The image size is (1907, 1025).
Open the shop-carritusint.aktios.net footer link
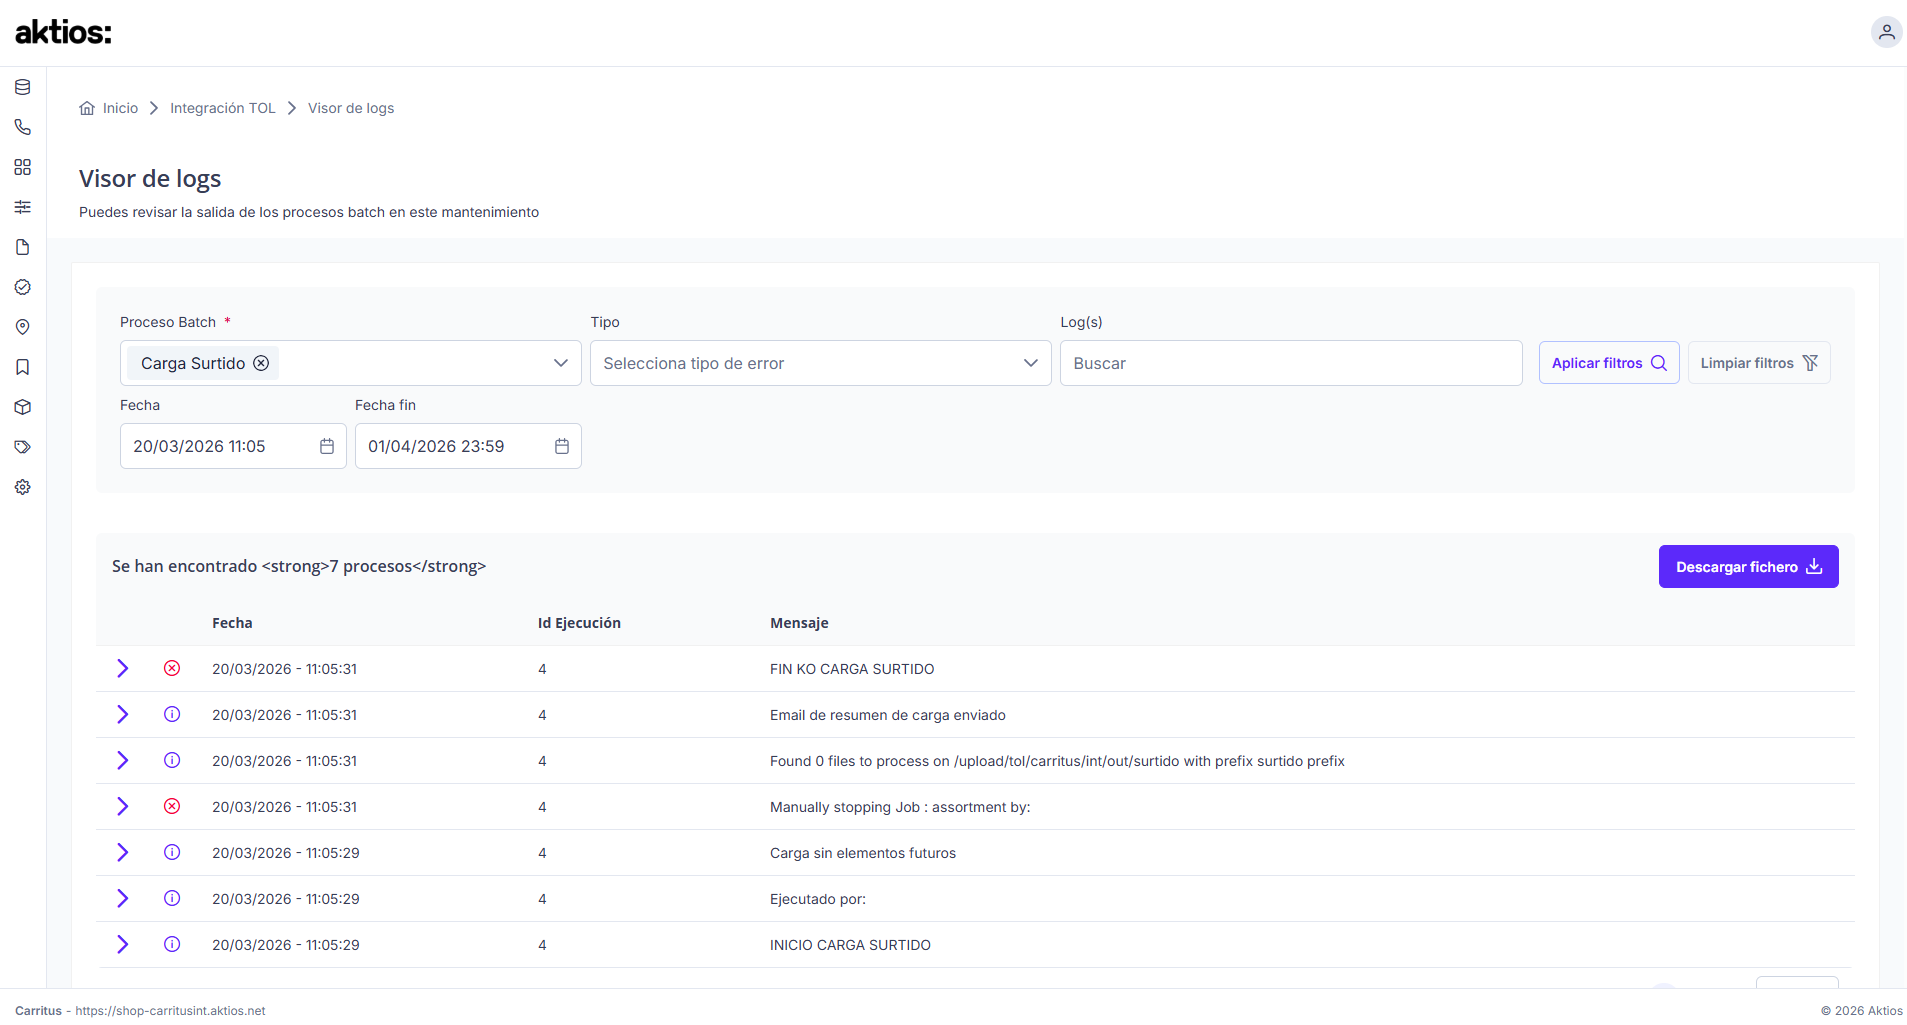170,1011
